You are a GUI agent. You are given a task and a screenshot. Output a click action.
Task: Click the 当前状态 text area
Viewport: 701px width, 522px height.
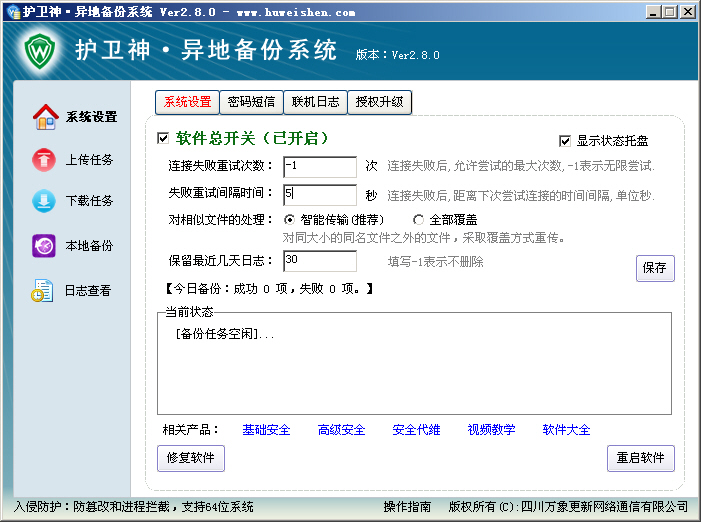click(414, 363)
